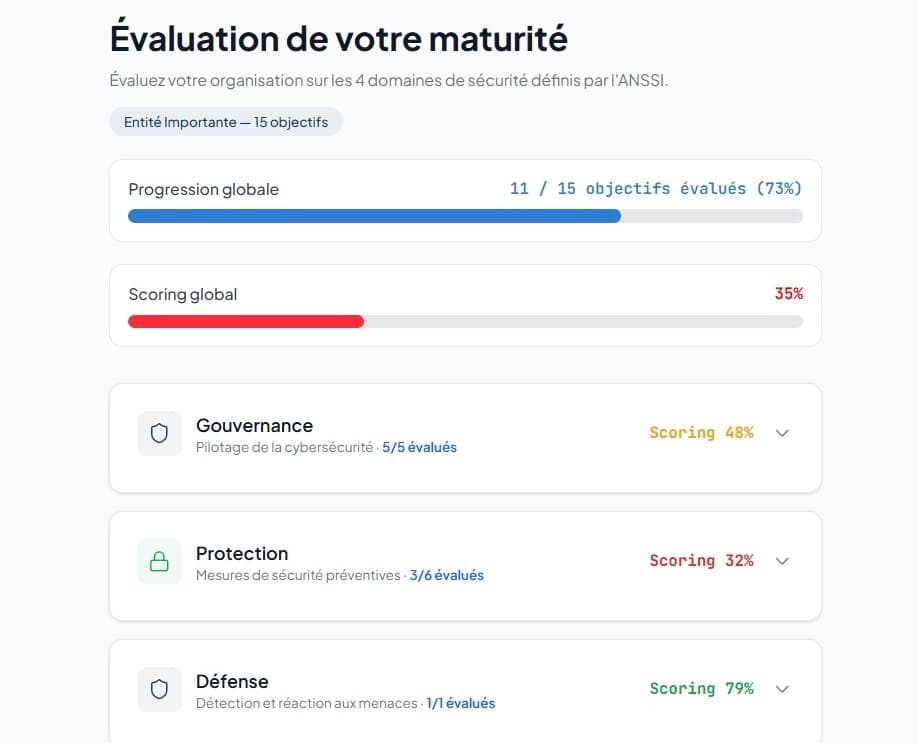Click the "Entité Importante — 15 objectifs" badge
918x743 pixels.
click(226, 120)
